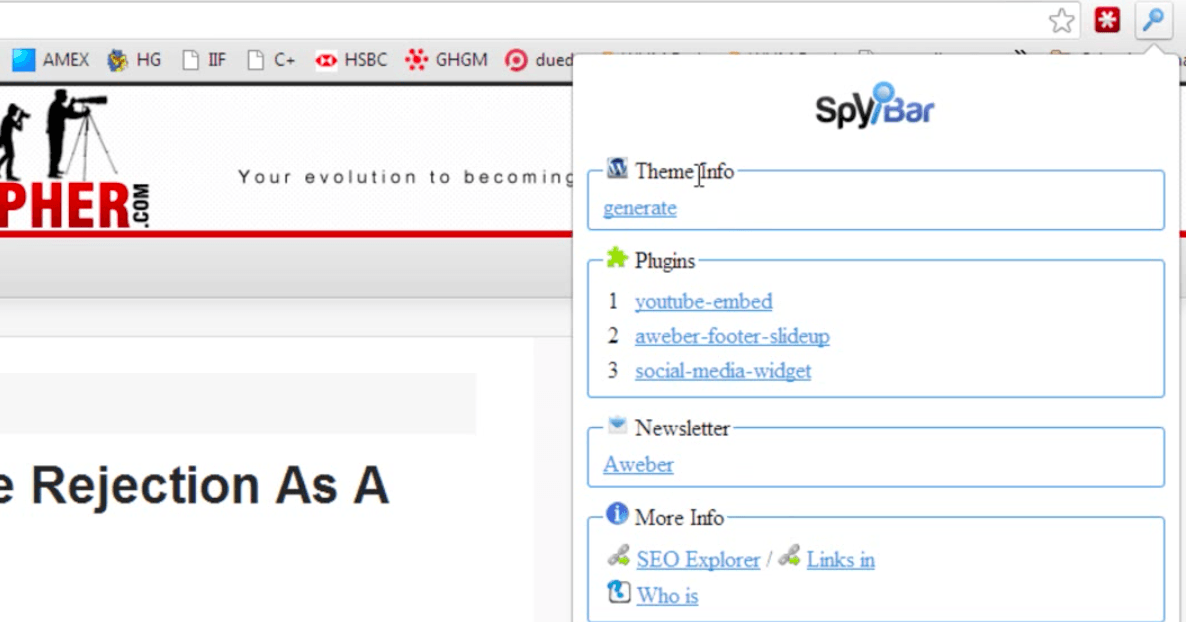
Task: Open the AMEX bookmark
Action: [x=51, y=60]
